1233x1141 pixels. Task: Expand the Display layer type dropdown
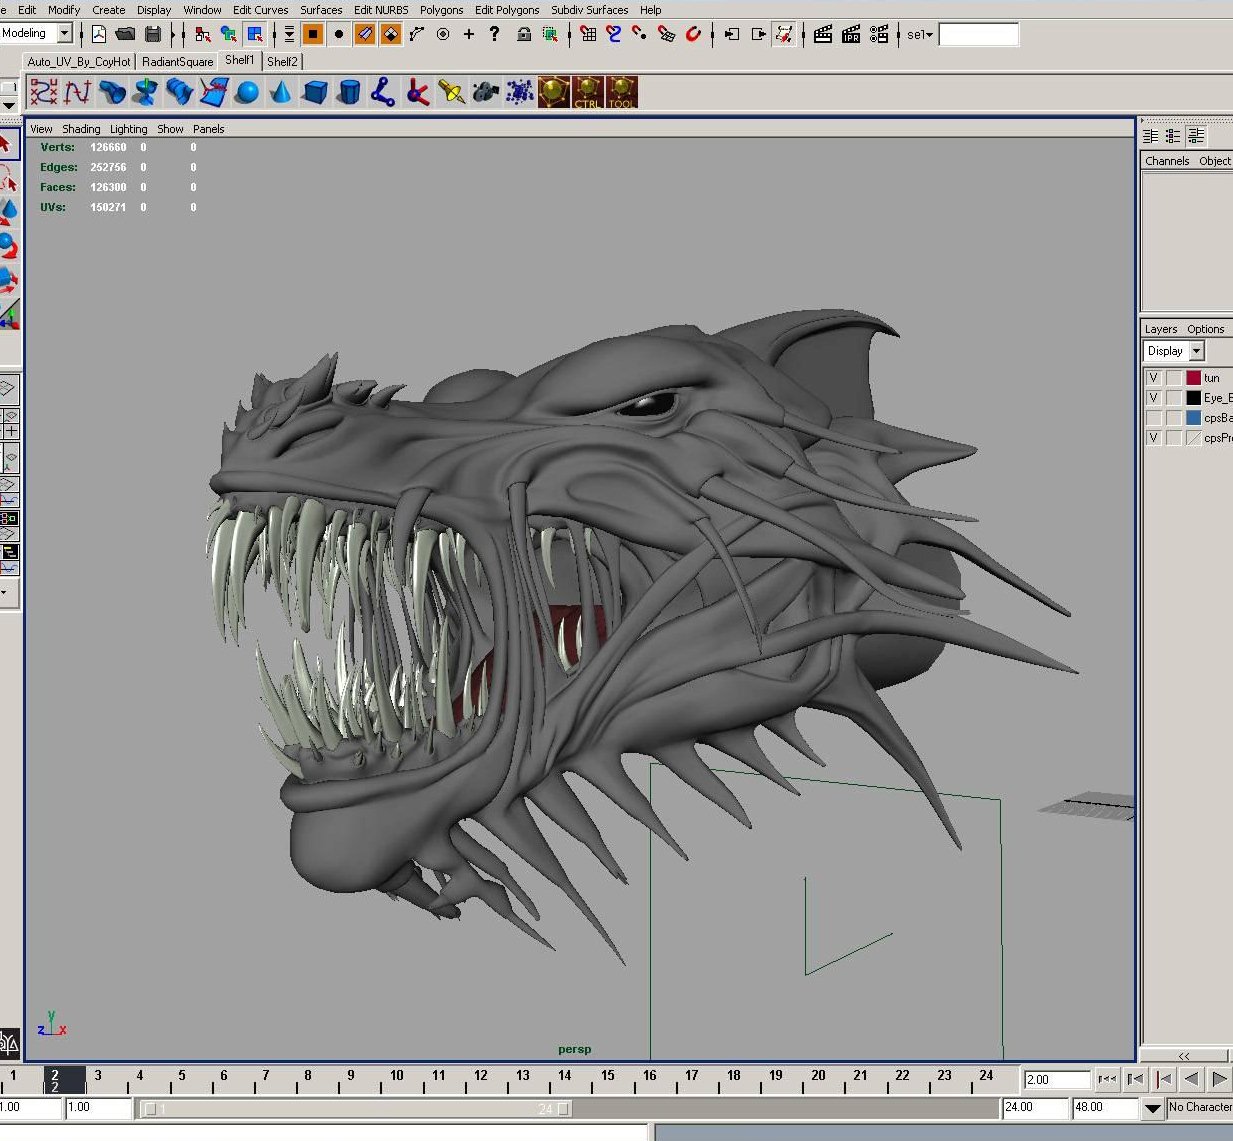click(1197, 351)
